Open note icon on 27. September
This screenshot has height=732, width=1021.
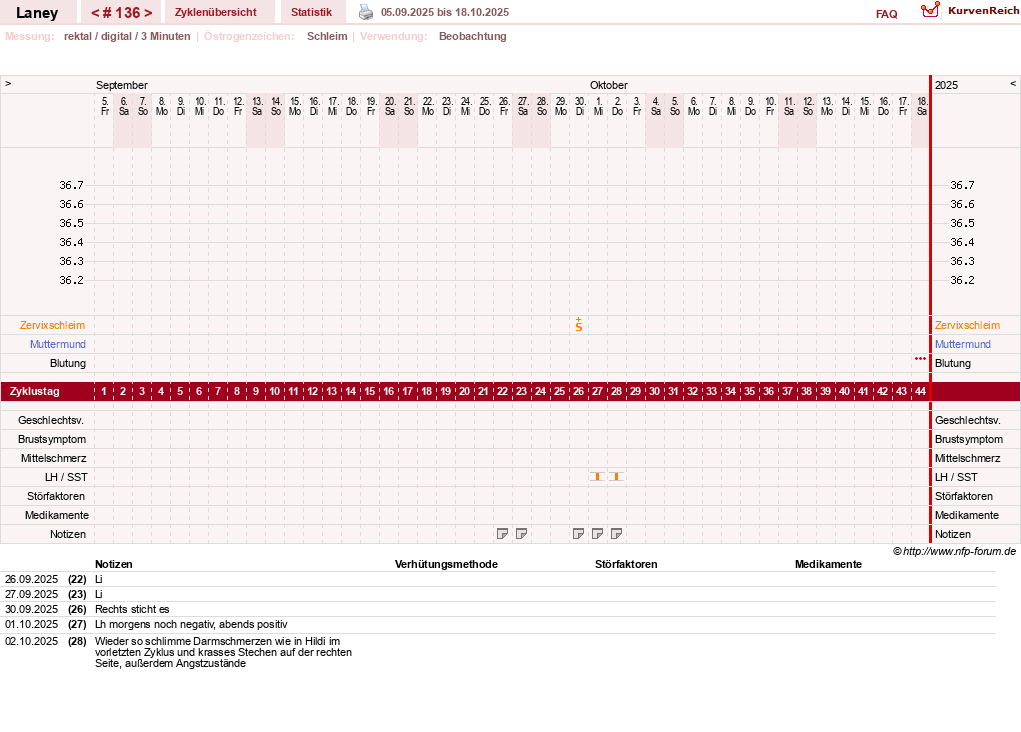(521, 534)
